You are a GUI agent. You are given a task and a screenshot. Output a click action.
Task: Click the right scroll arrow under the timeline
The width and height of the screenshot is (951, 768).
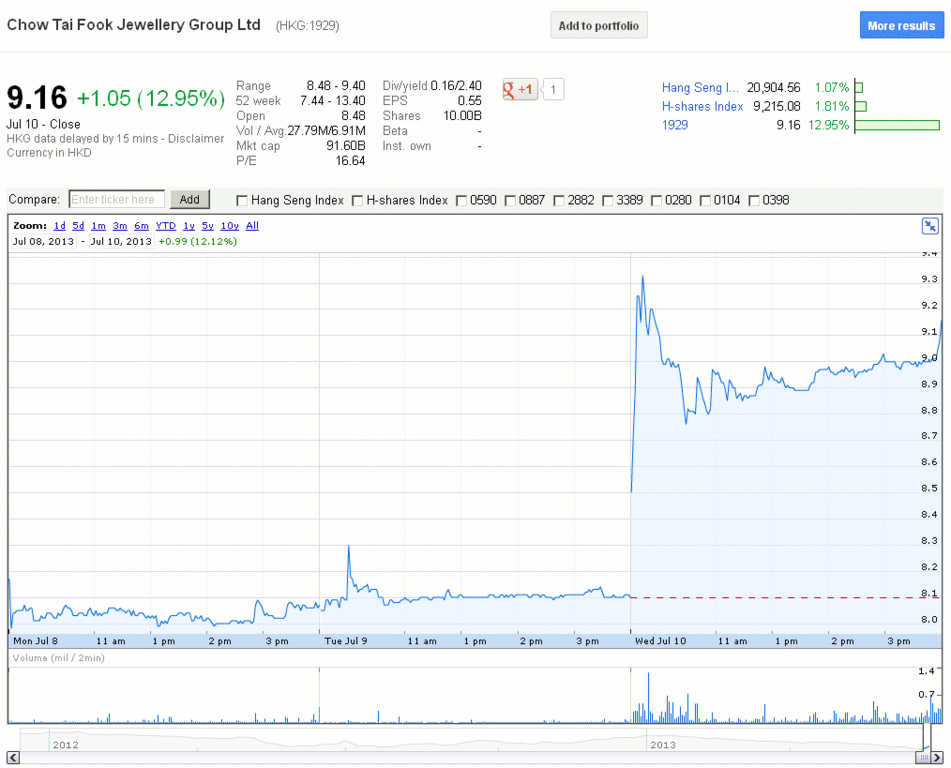[x=938, y=756]
